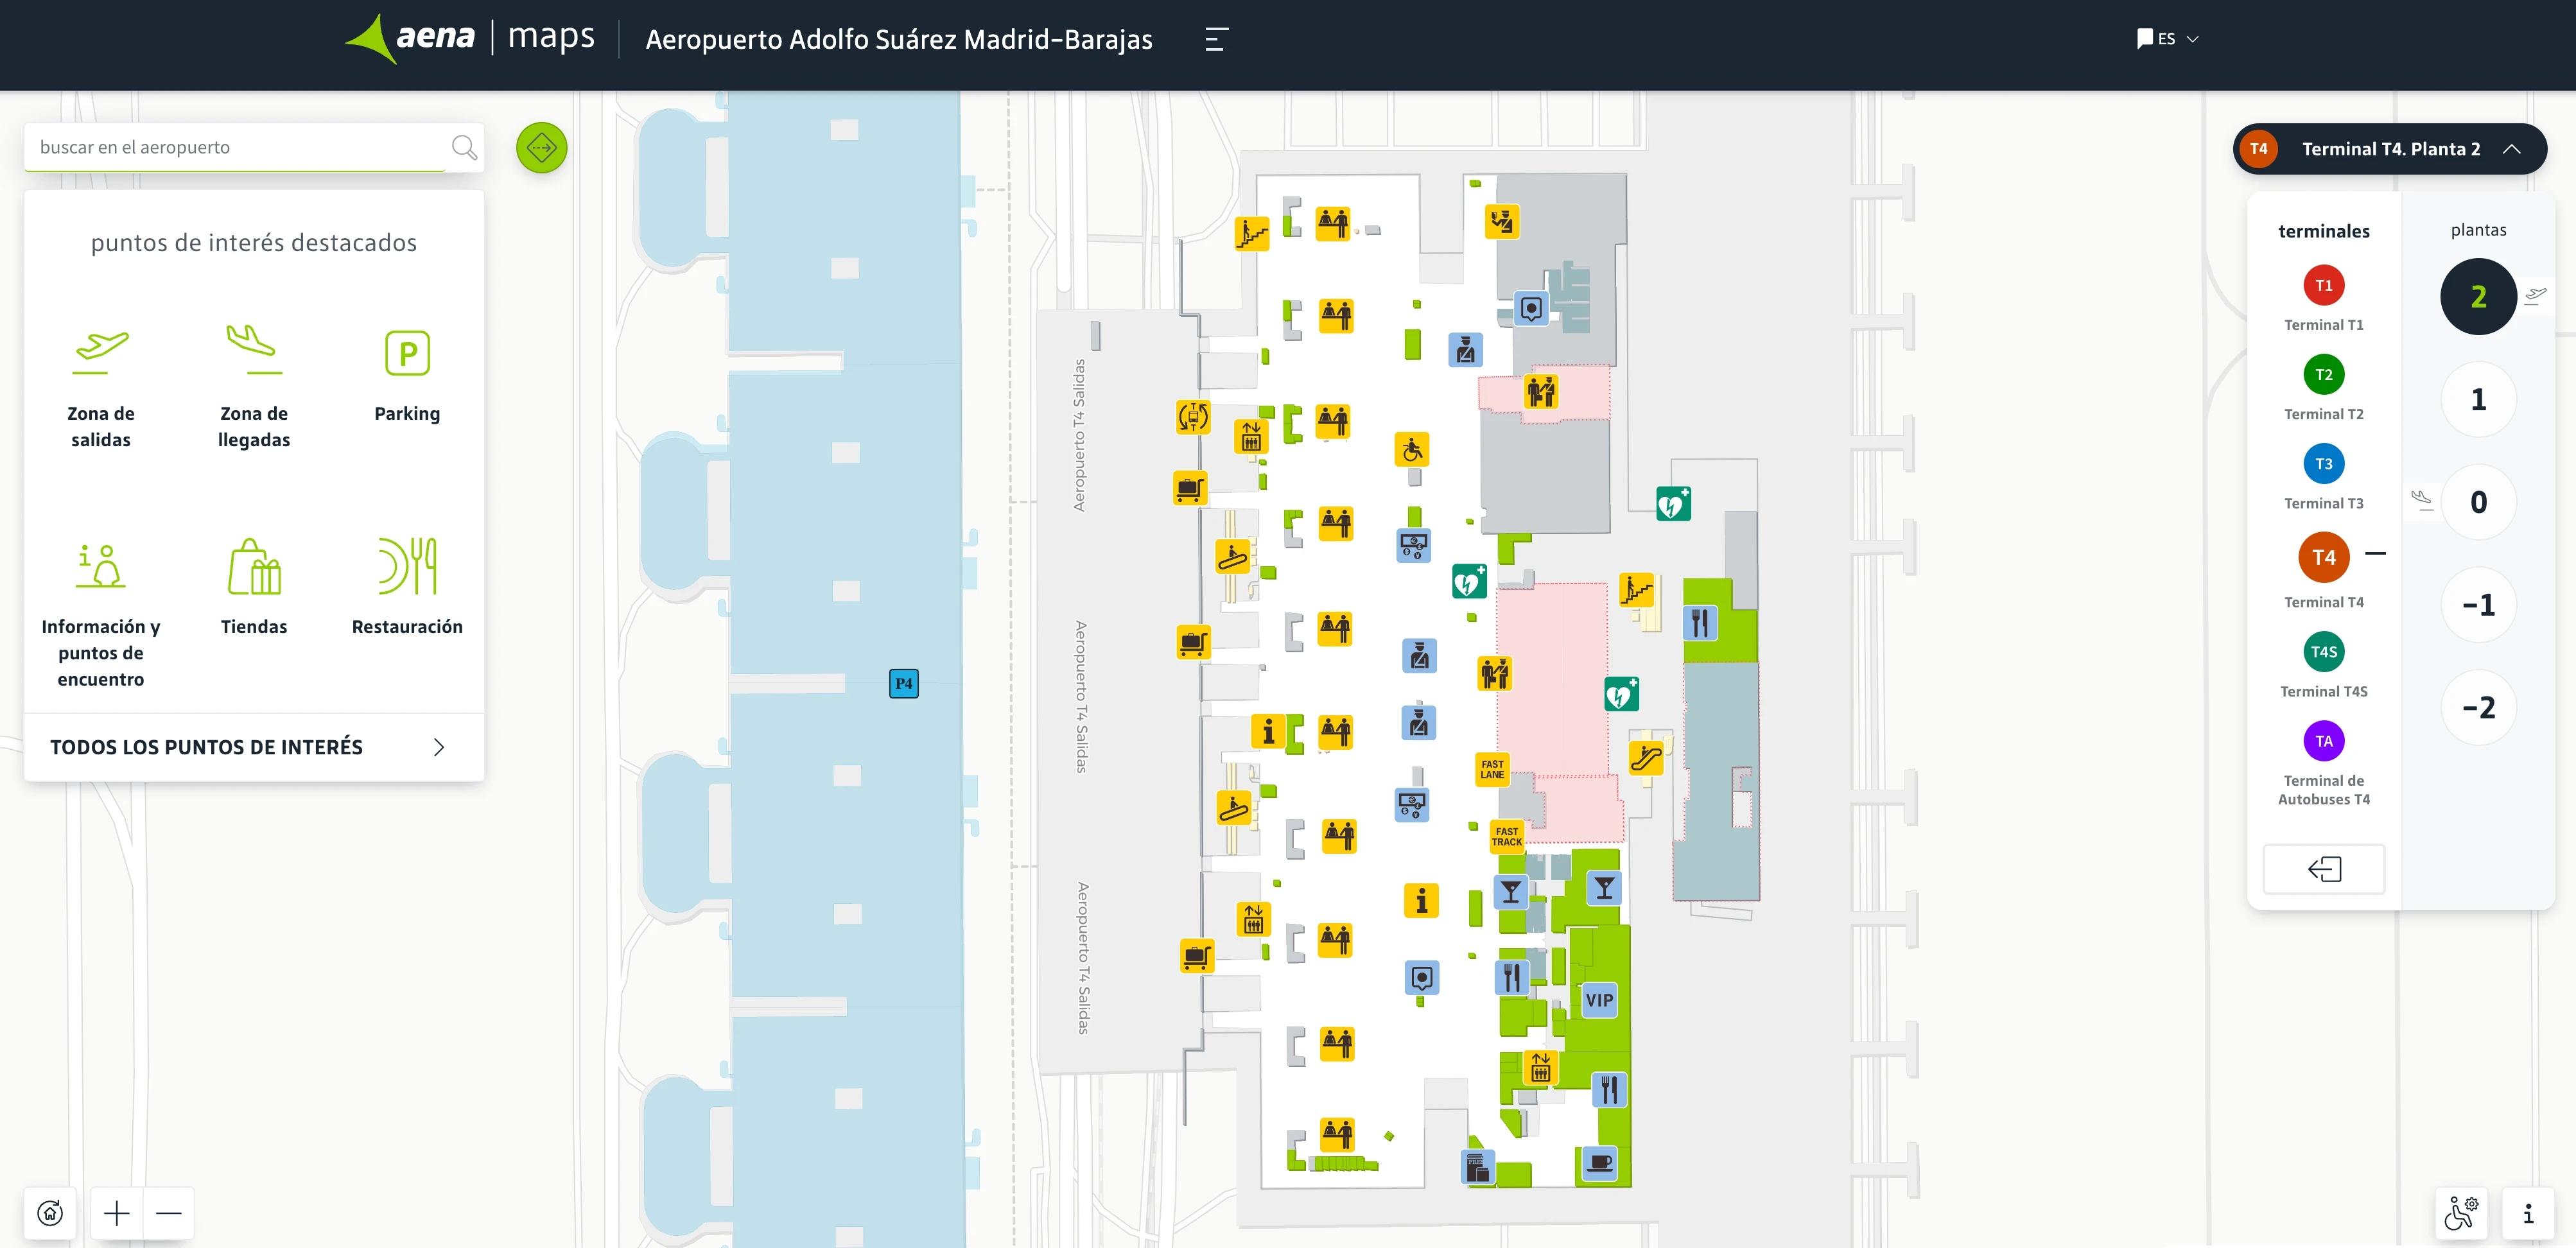Select Terminal T1 in terminals list
2576x1248 pixels.
point(2323,286)
